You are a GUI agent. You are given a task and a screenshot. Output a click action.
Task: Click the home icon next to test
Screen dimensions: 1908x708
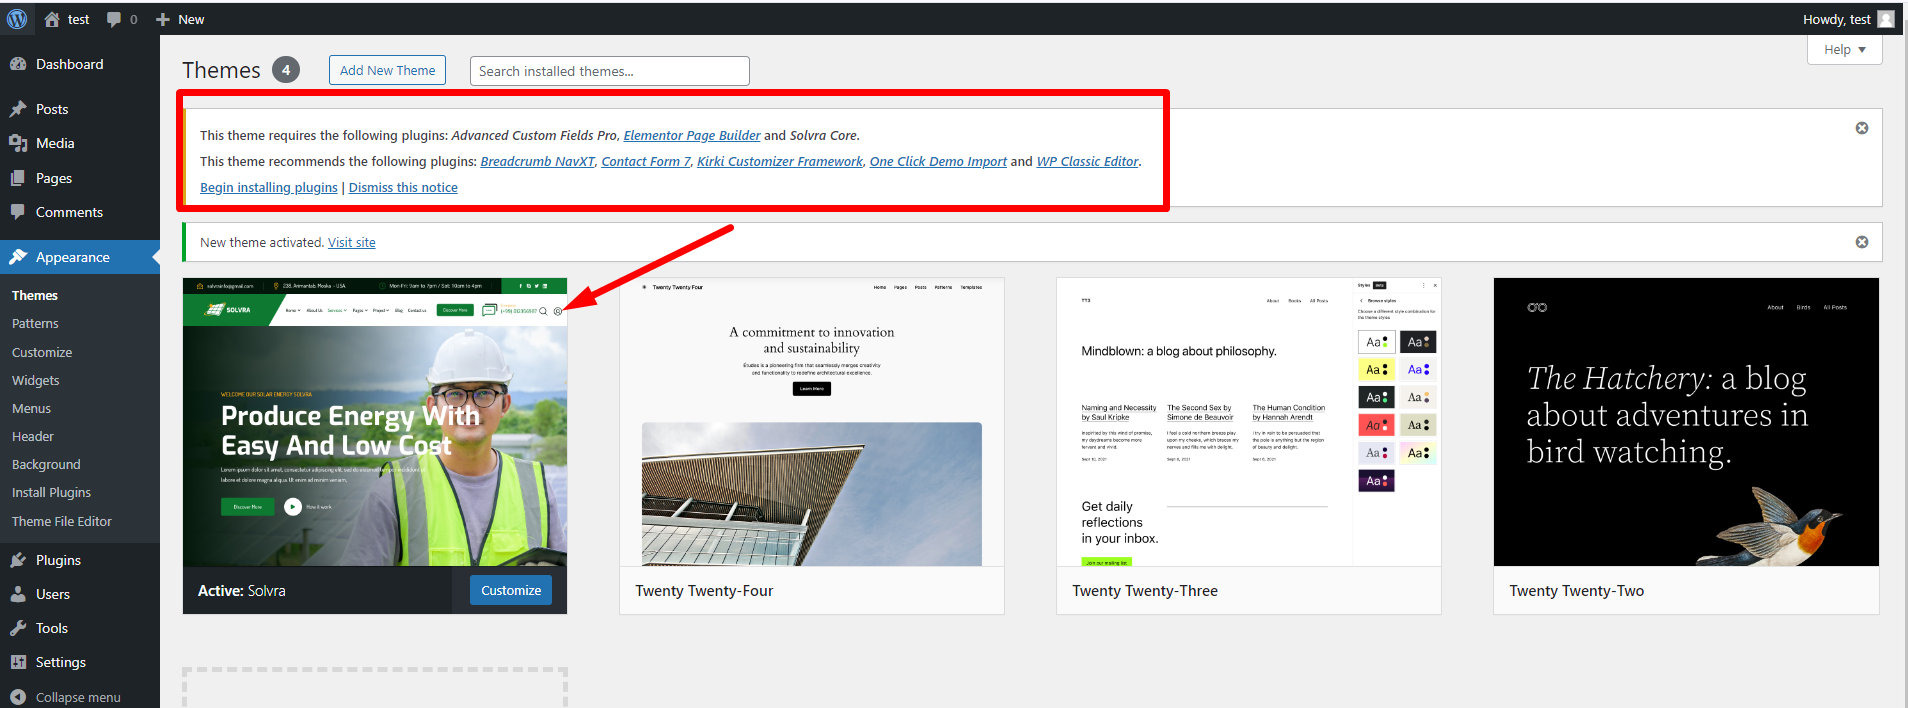(x=52, y=19)
